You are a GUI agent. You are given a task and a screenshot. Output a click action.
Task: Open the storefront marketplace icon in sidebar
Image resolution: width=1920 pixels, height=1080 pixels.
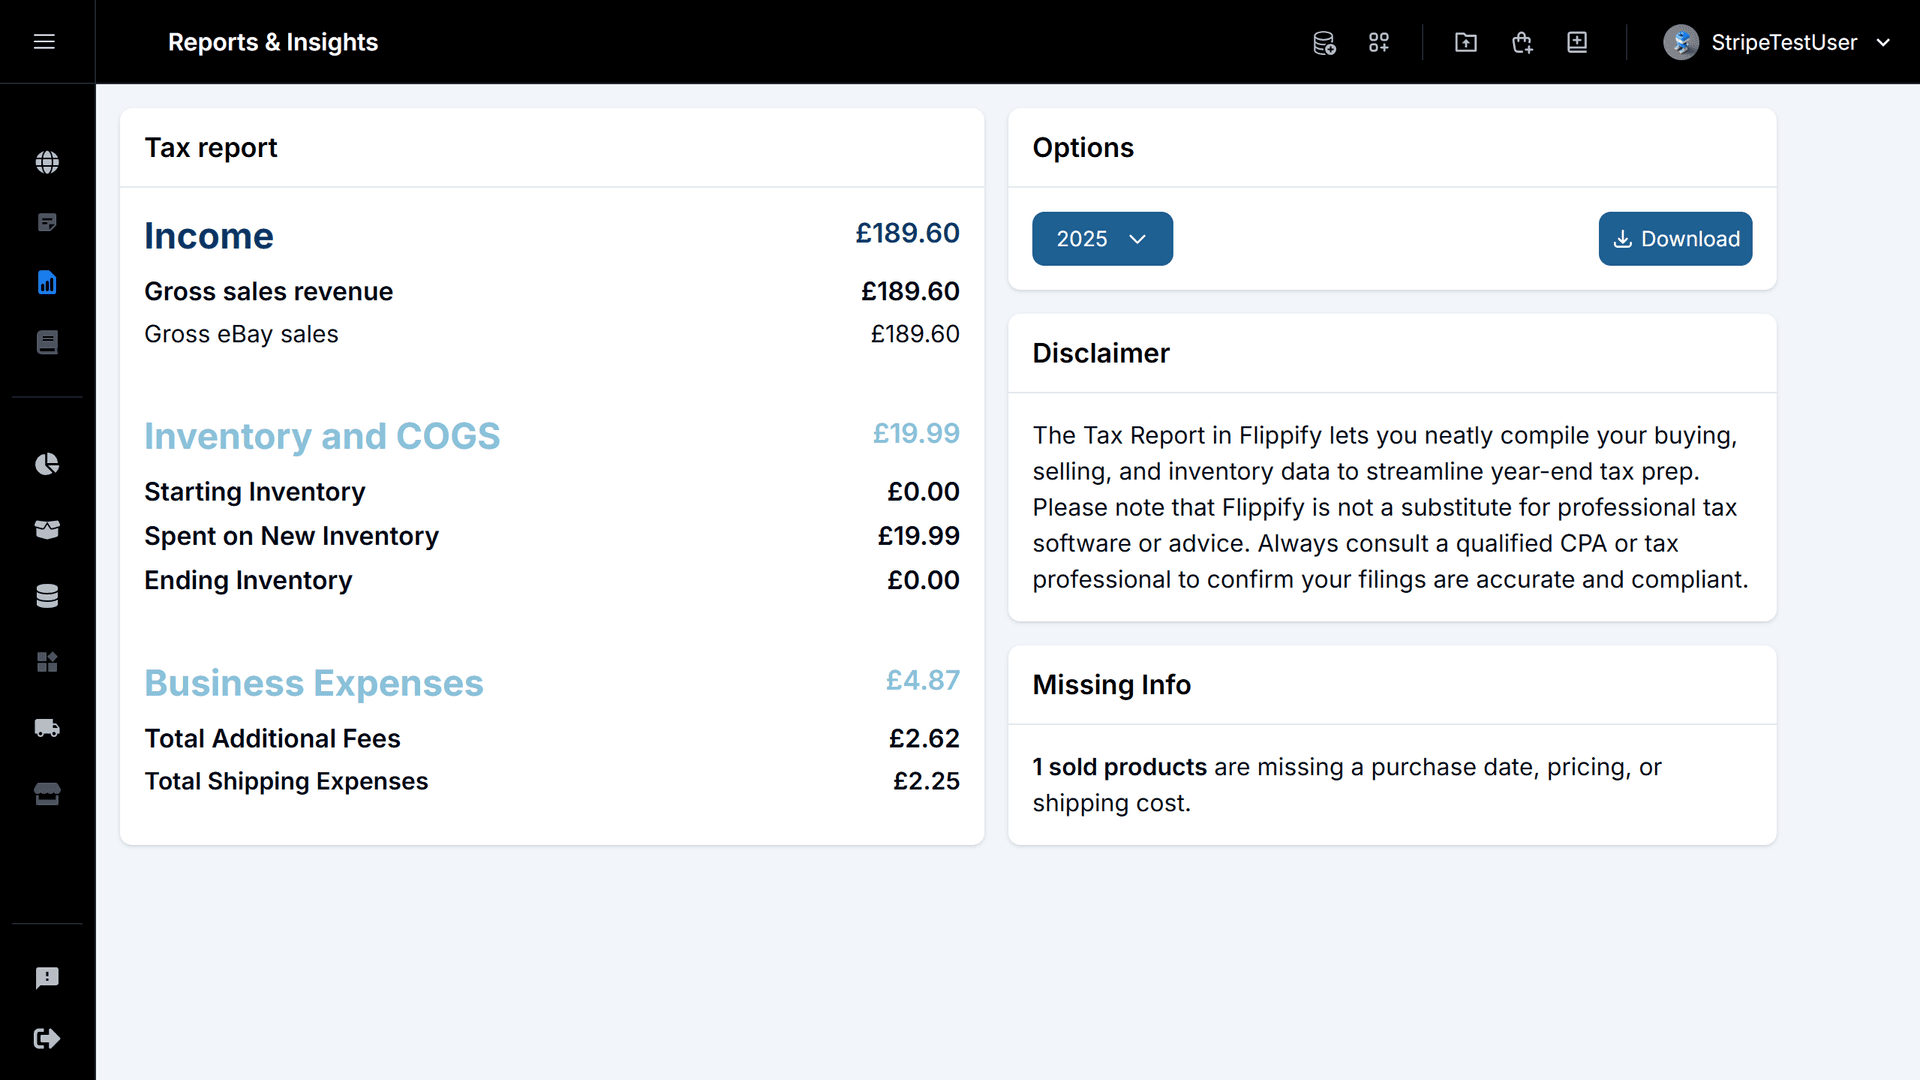(x=47, y=794)
